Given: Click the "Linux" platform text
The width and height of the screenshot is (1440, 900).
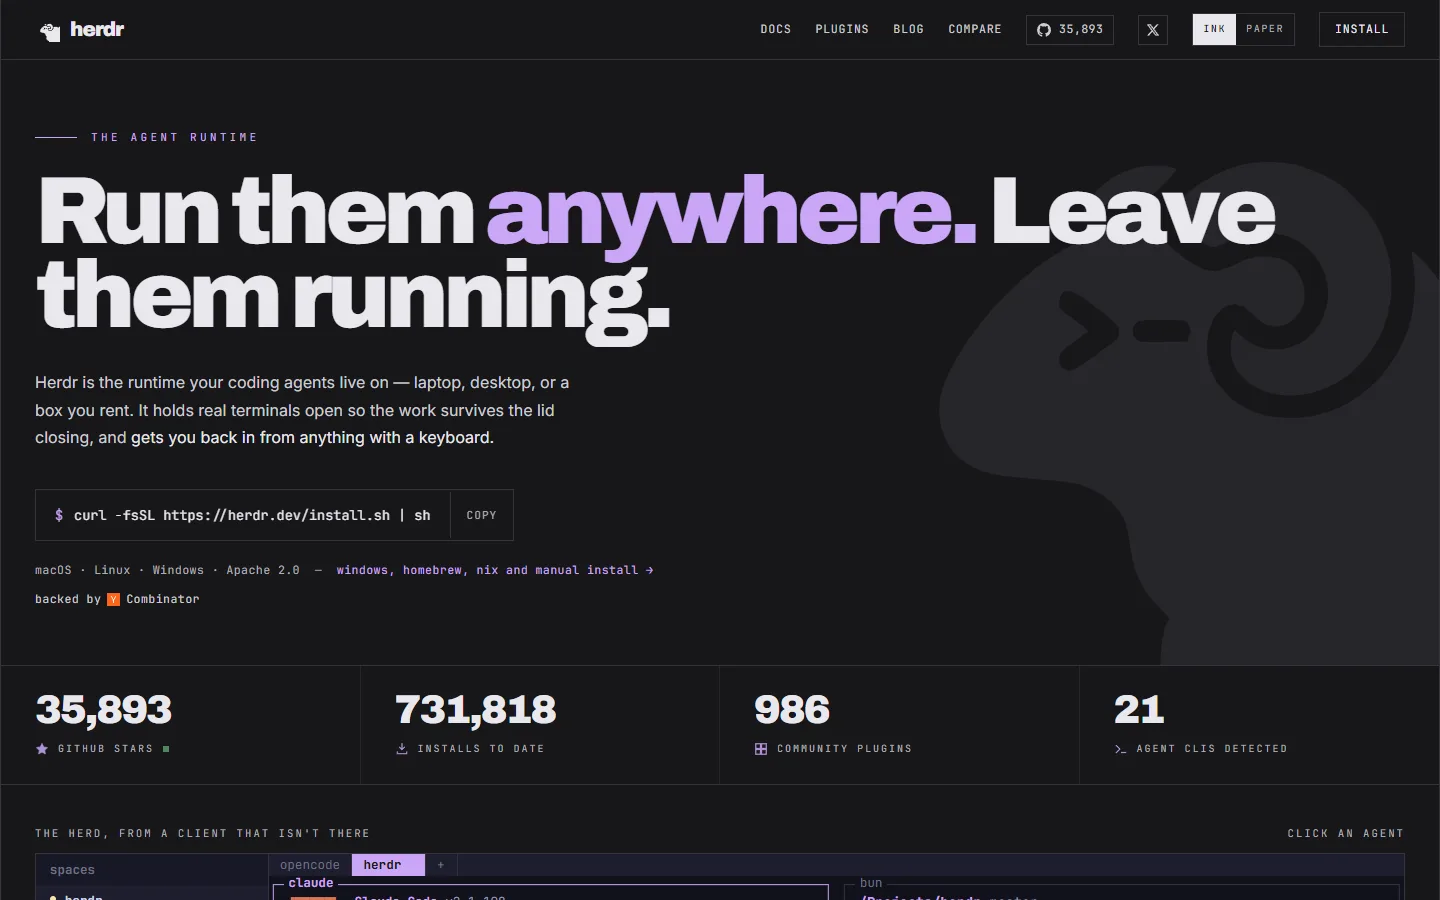Looking at the screenshot, I should 112,570.
